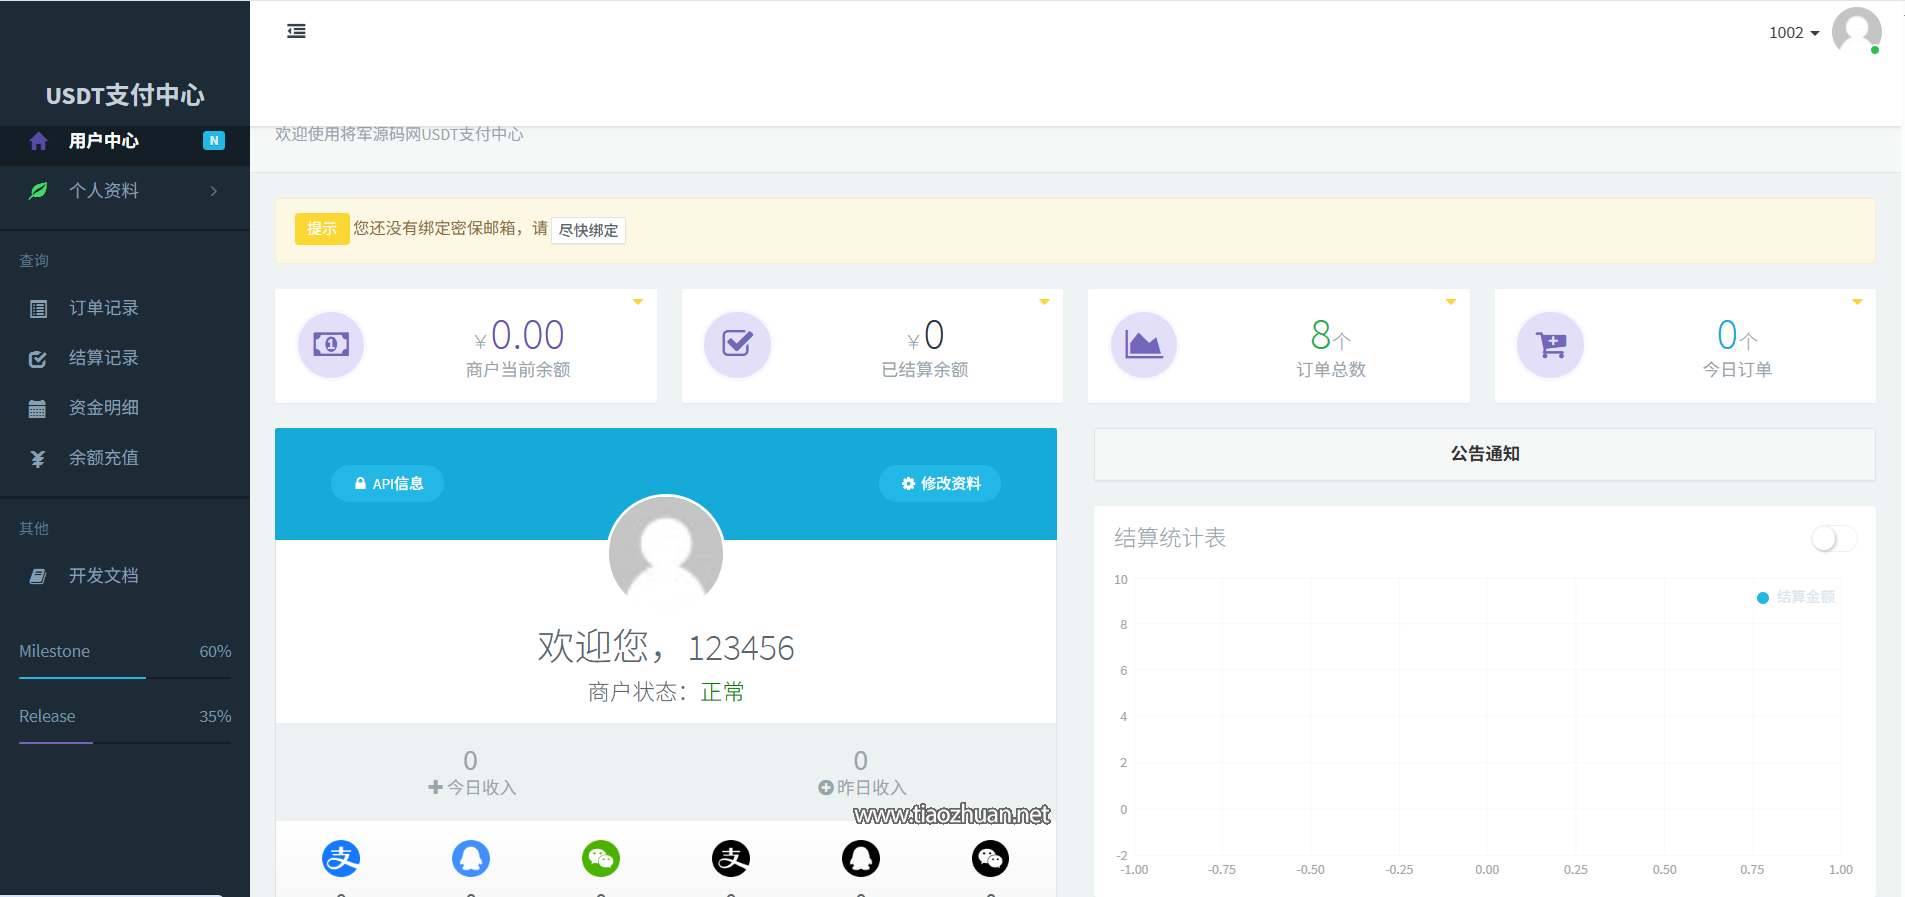Expand the 个人资料 sidebar submenu

point(124,191)
